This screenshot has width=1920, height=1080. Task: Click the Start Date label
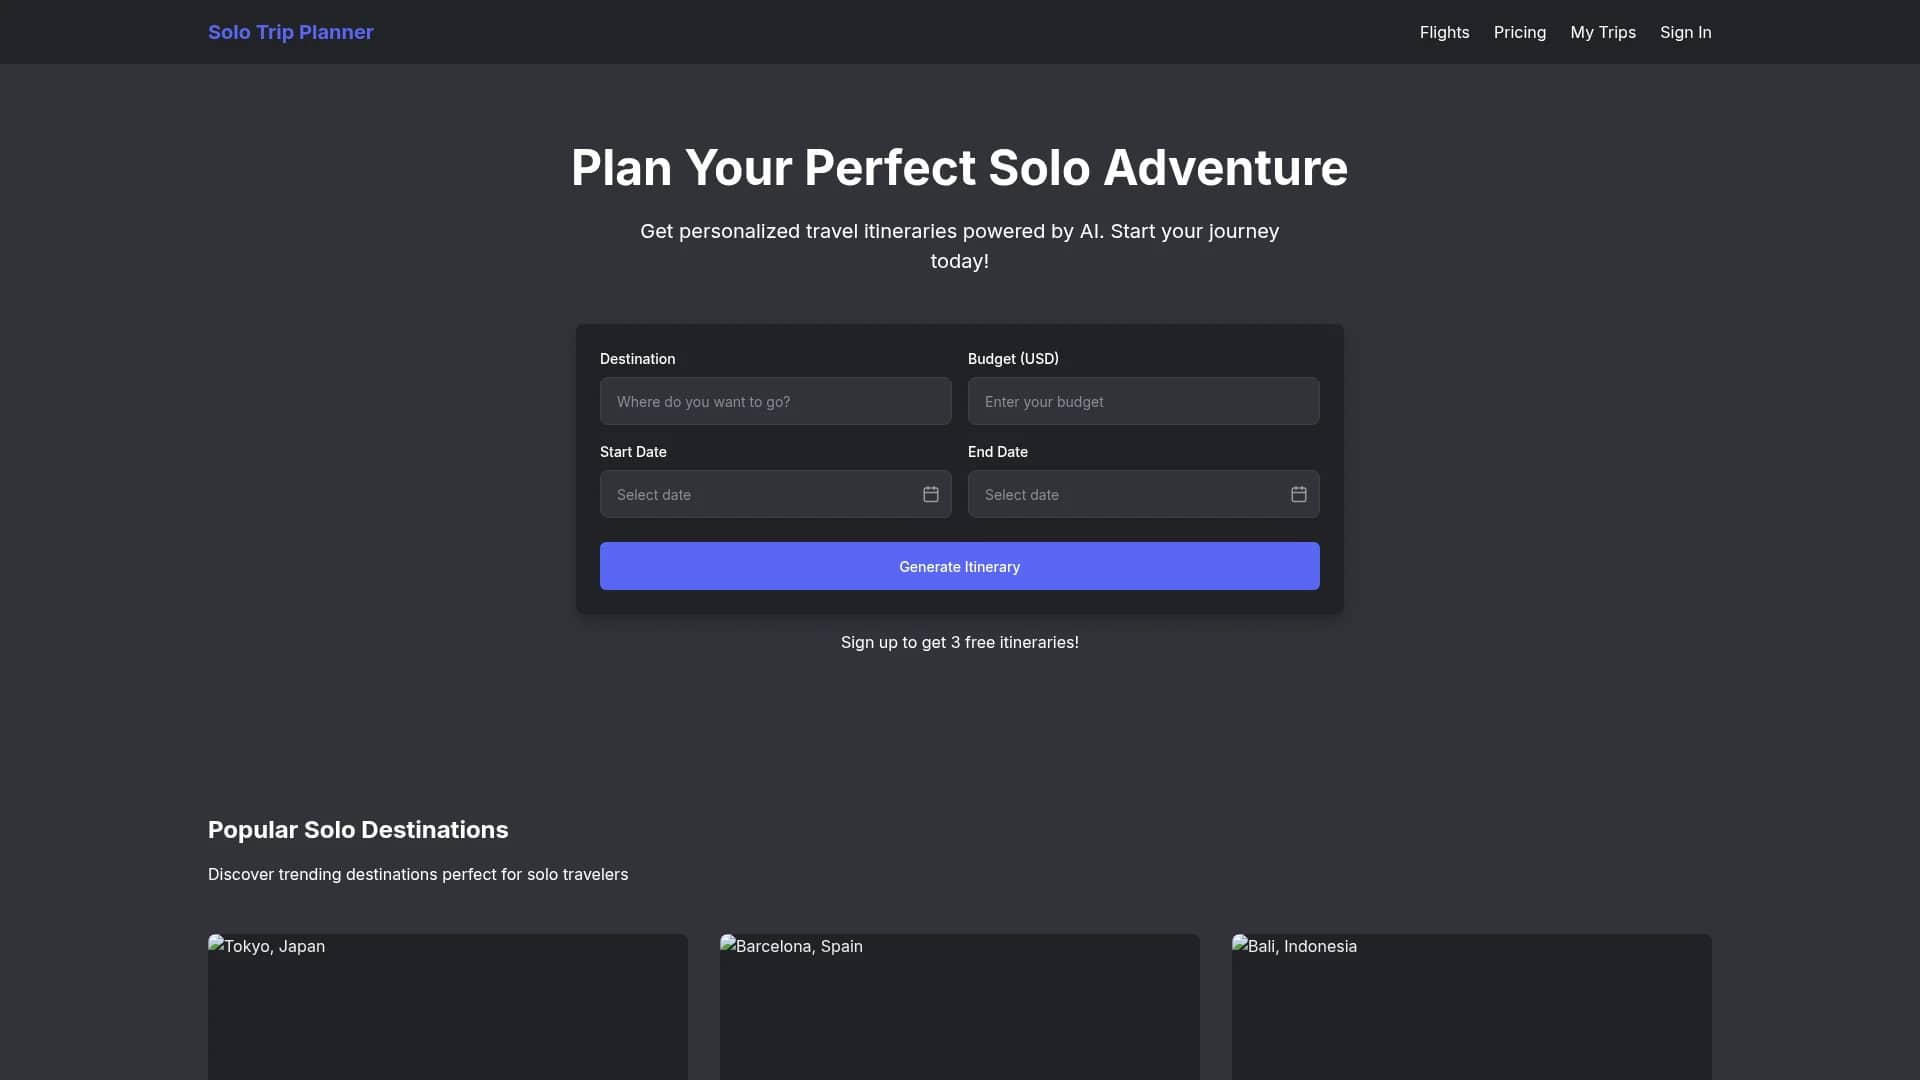[633, 452]
